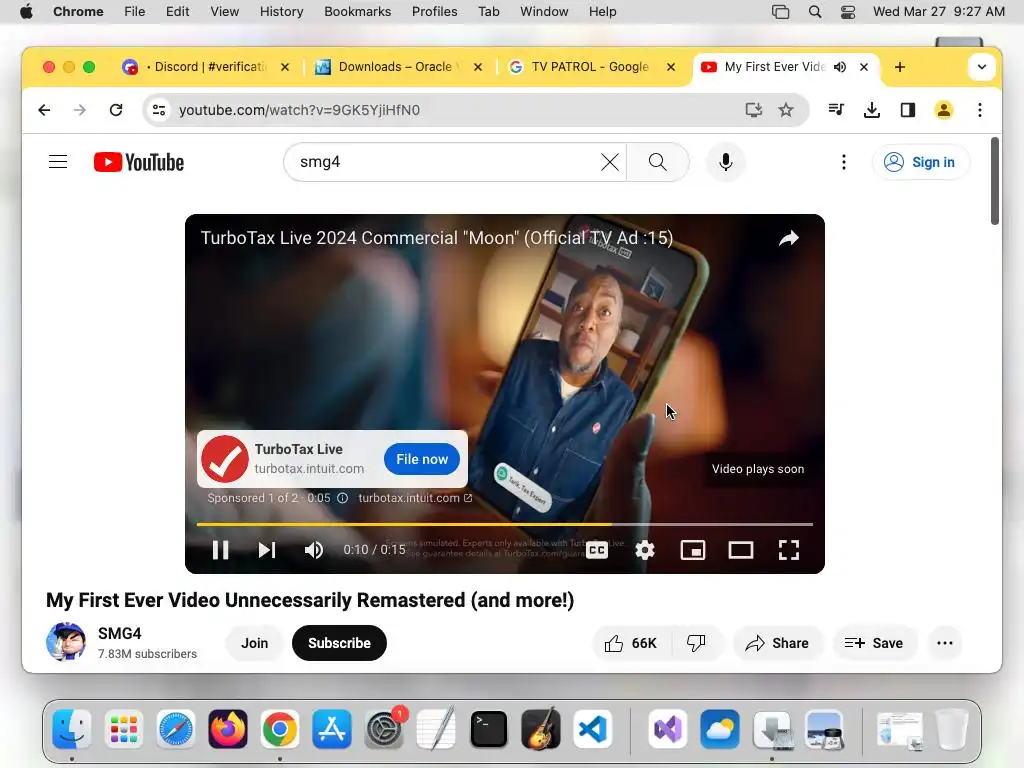This screenshot has height=768, width=1024.
Task: Save video to playlist
Action: [x=874, y=643]
